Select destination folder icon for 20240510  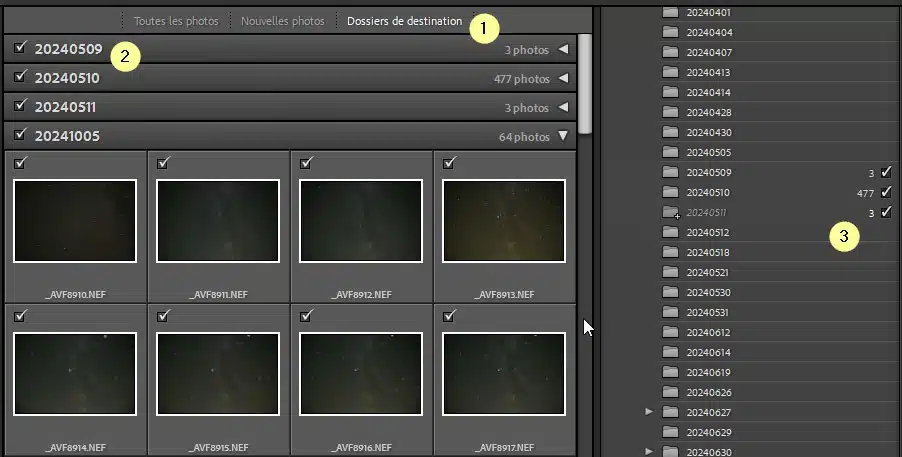[x=670, y=192]
